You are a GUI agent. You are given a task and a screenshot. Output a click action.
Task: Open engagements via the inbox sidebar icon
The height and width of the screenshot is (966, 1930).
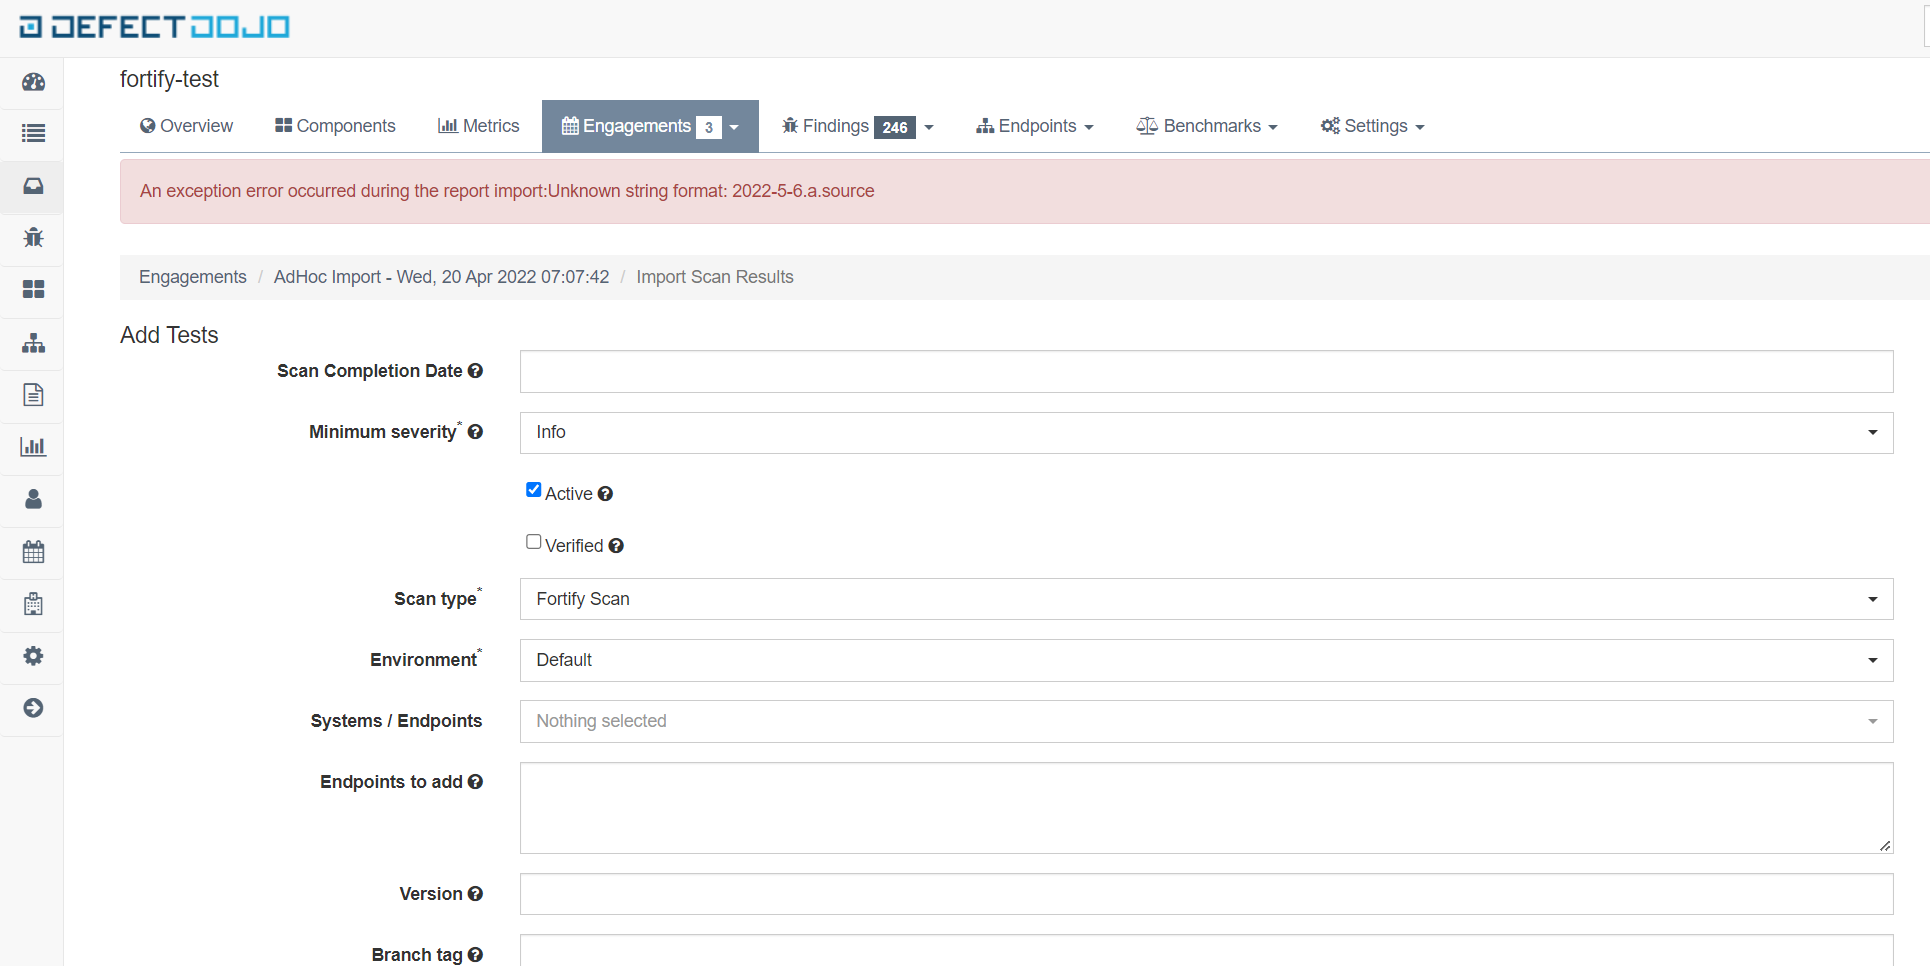tap(33, 187)
